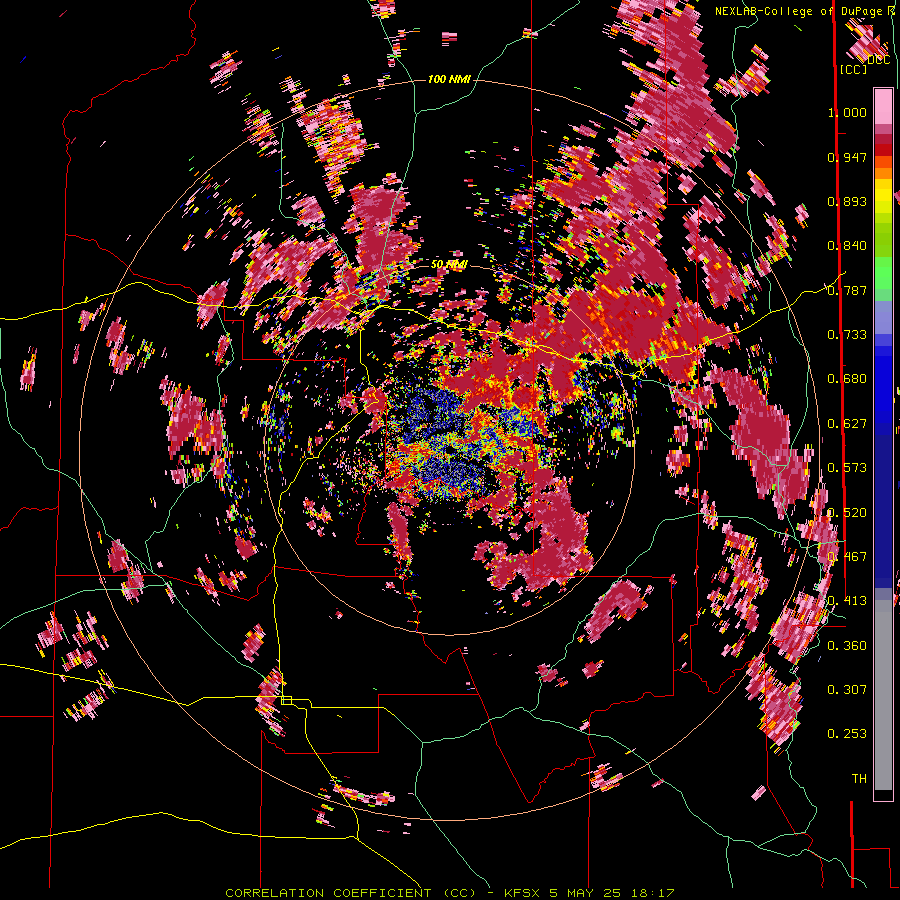Pick the light pink top color bar segment
900x900 pixels.
pyautogui.click(x=883, y=106)
